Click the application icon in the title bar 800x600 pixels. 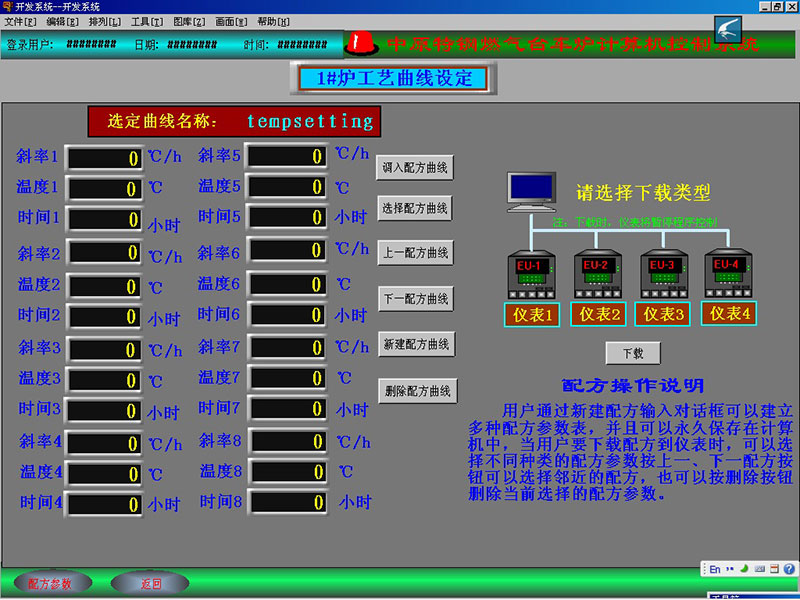coord(9,6)
